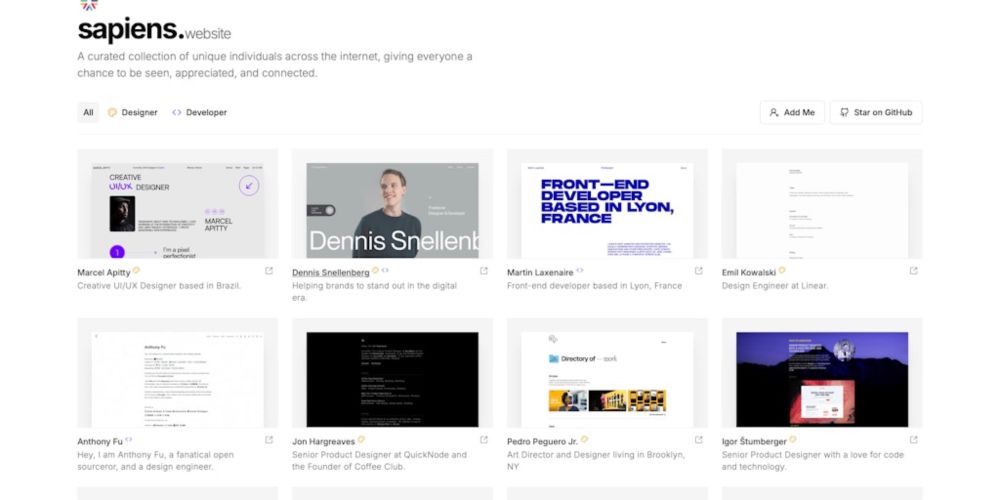The width and height of the screenshot is (1000, 500).
Task: Click the Pedro Peguero Jr. name link
Action: point(542,441)
